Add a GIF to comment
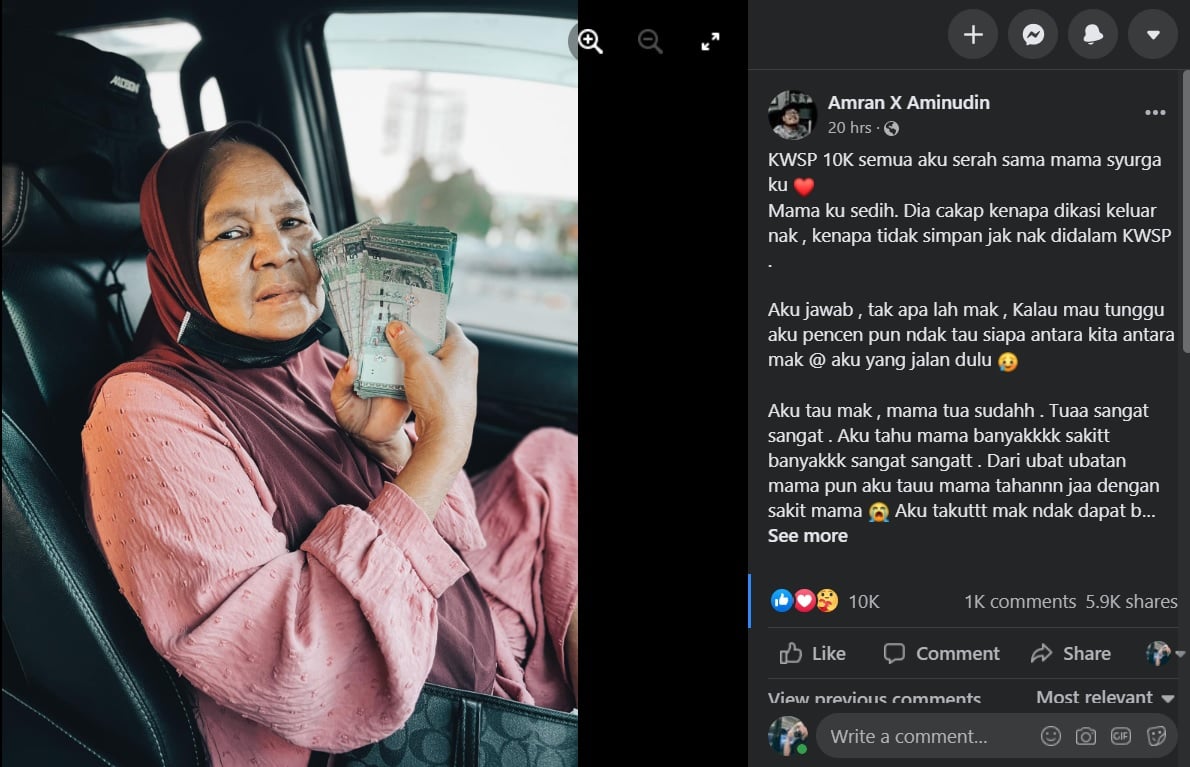 tap(1120, 736)
